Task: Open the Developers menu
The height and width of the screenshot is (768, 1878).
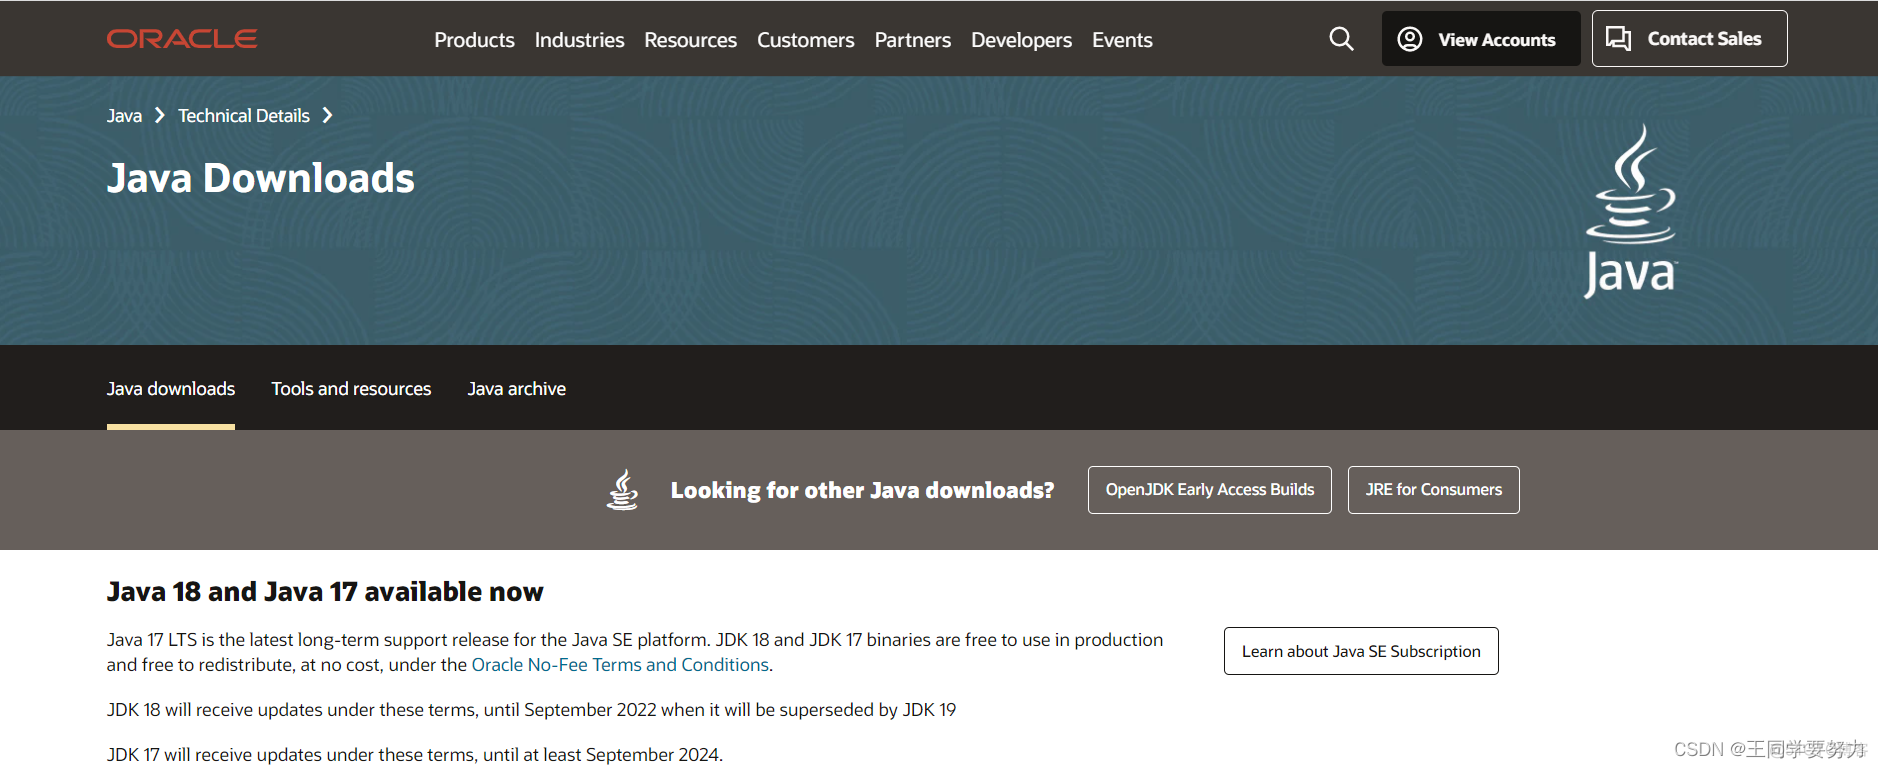Action: click(x=1021, y=40)
